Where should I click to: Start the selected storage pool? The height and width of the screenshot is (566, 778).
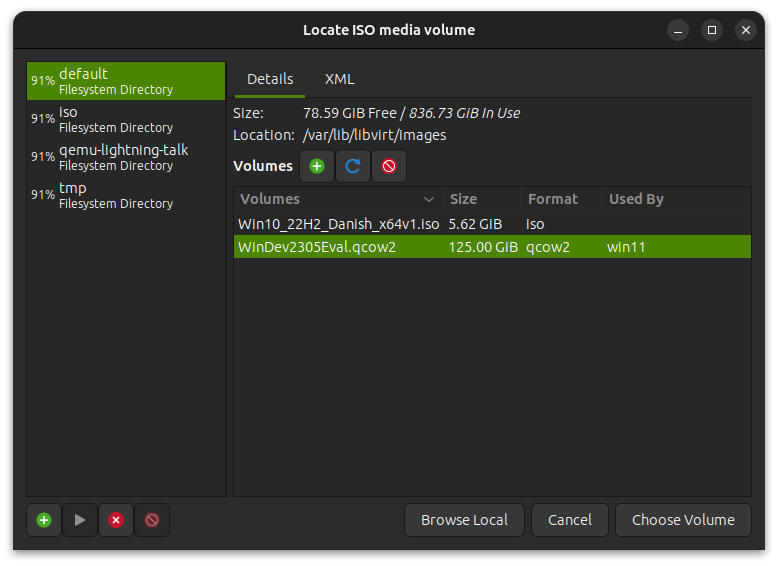tap(80, 520)
